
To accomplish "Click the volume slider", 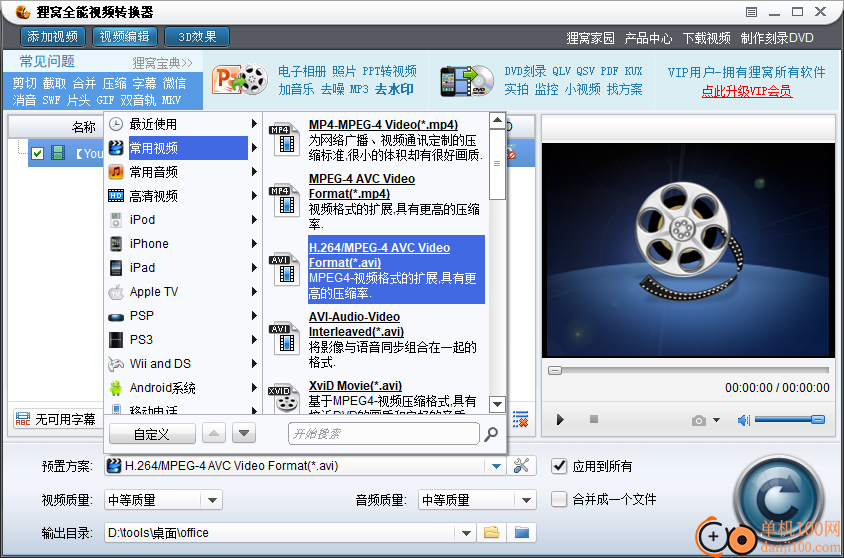I will pyautogui.click(x=788, y=420).
